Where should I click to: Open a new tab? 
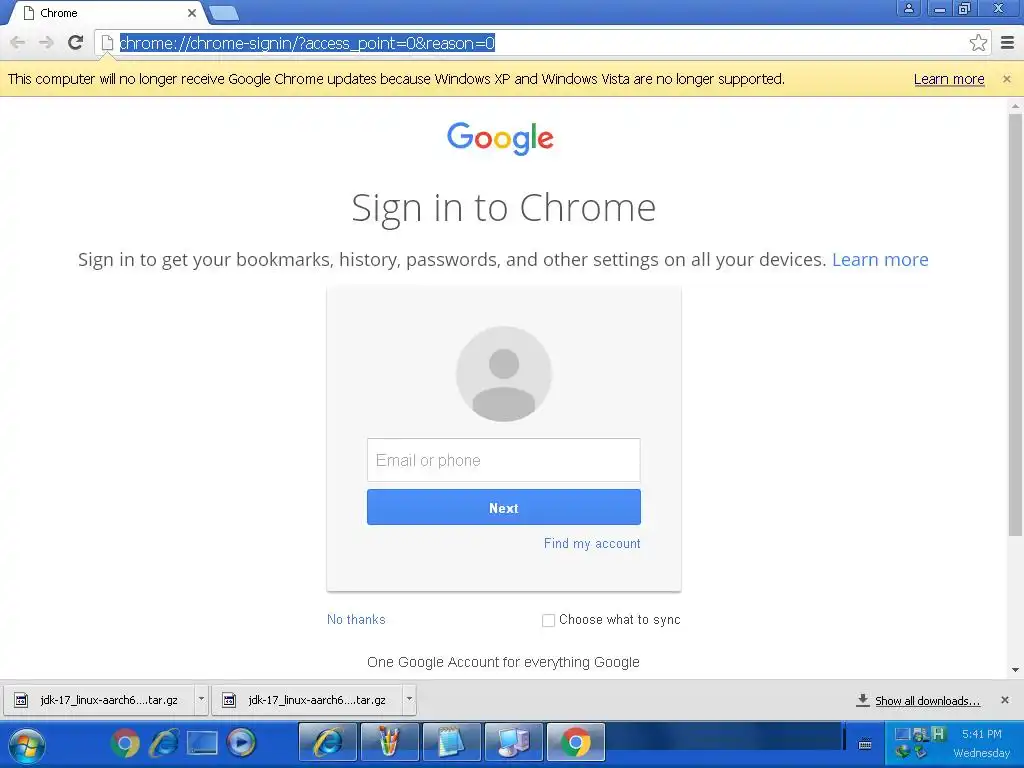[x=224, y=13]
